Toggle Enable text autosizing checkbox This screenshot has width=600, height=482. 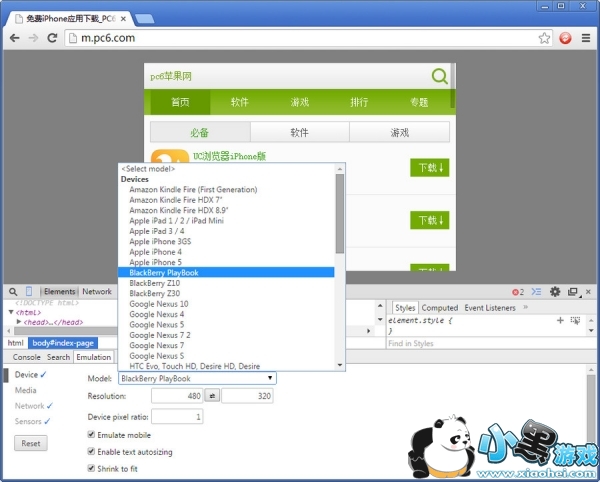(x=91, y=451)
